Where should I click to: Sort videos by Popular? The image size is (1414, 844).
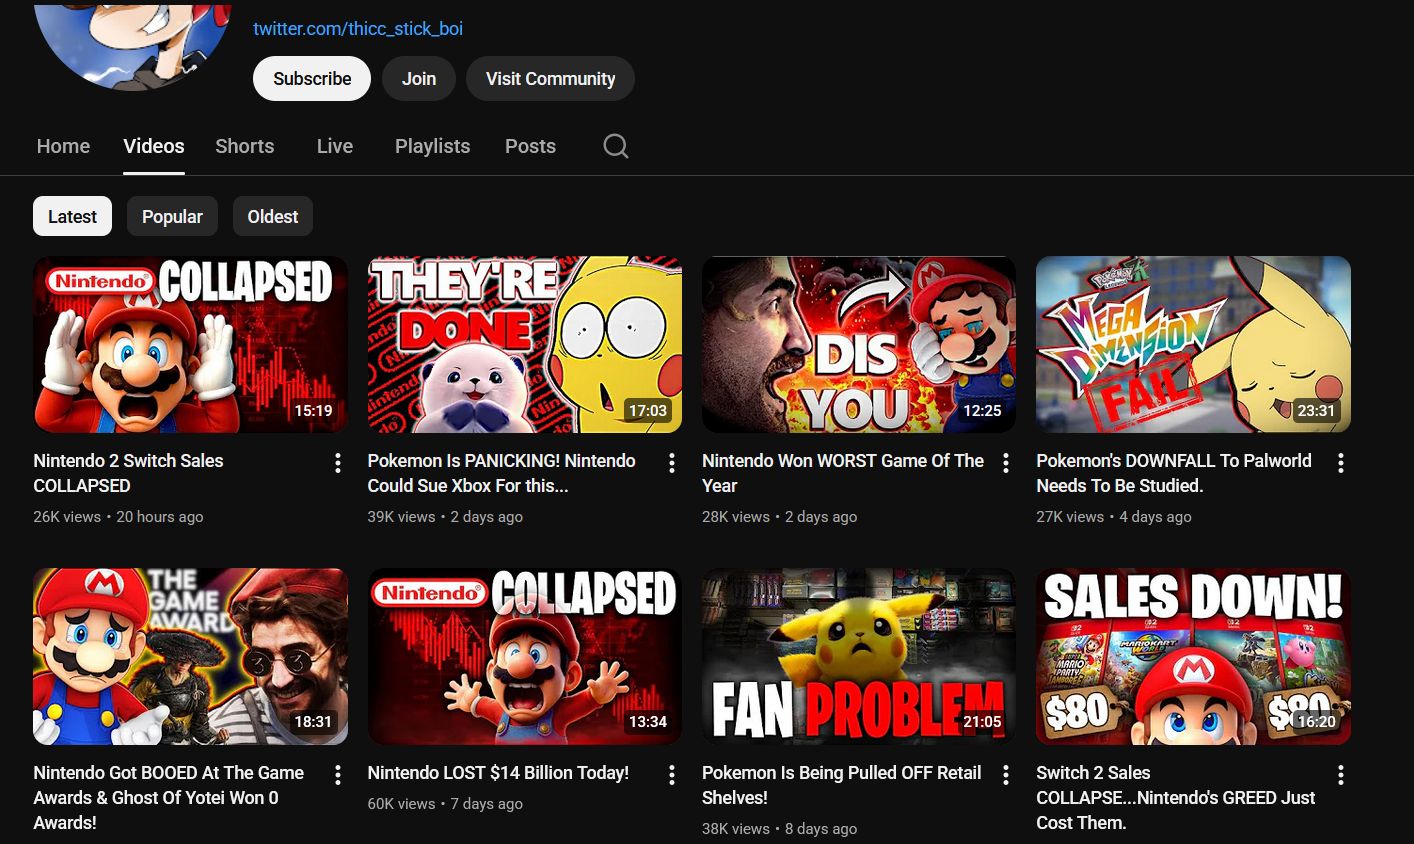172,216
